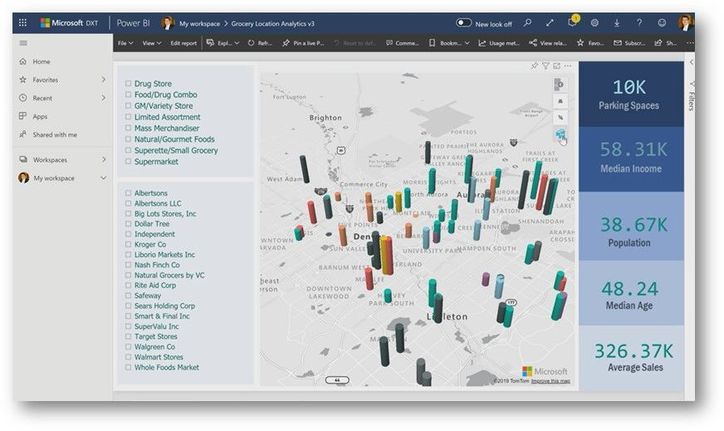The image size is (724, 431).
Task: Open the Bookmarks dropdown in toolbar
Action: click(x=449, y=43)
